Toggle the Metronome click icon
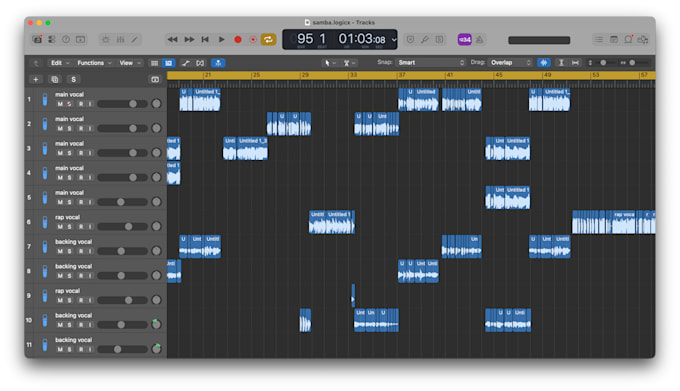The height and width of the screenshot is (391, 680). pos(480,39)
